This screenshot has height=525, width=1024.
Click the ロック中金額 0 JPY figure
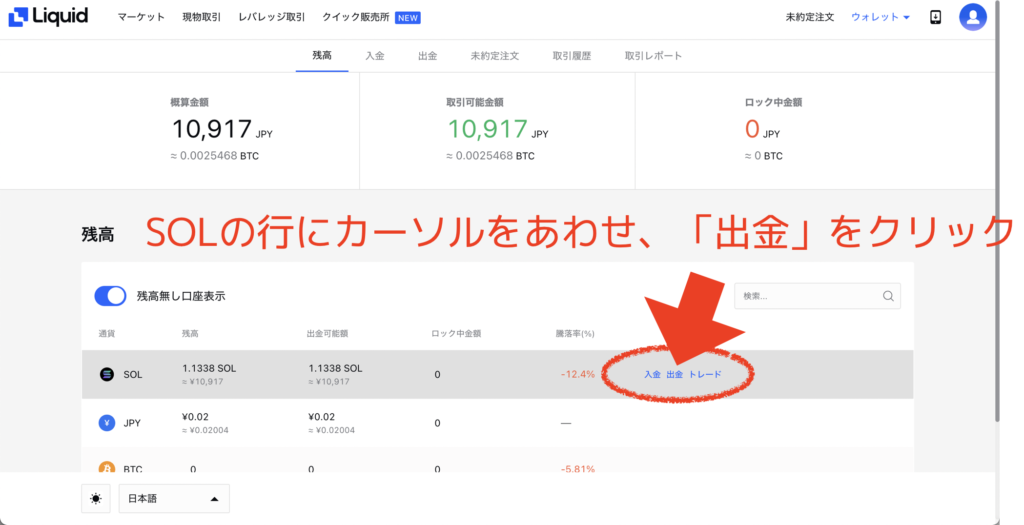(x=762, y=129)
